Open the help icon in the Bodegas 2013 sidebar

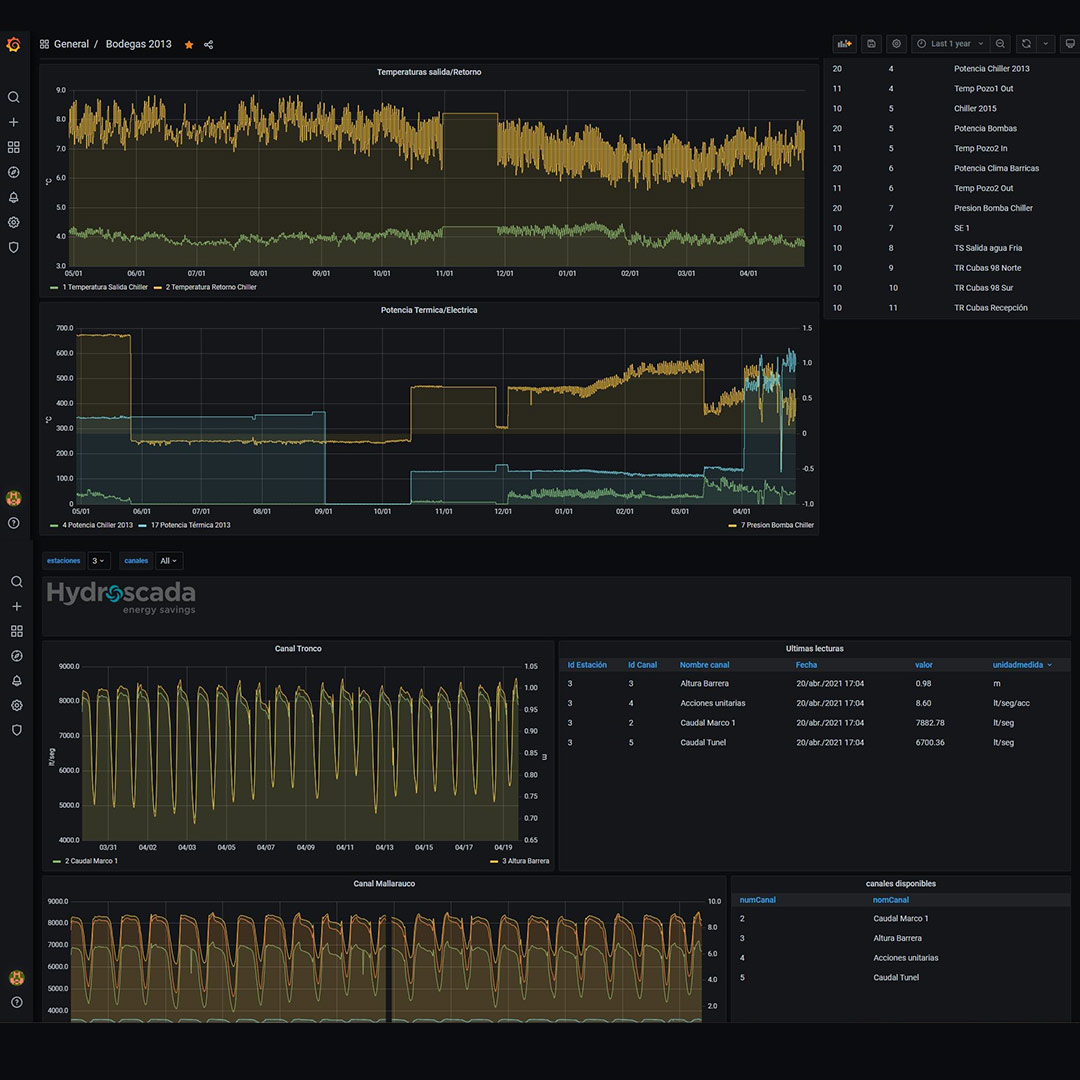[x=13, y=523]
